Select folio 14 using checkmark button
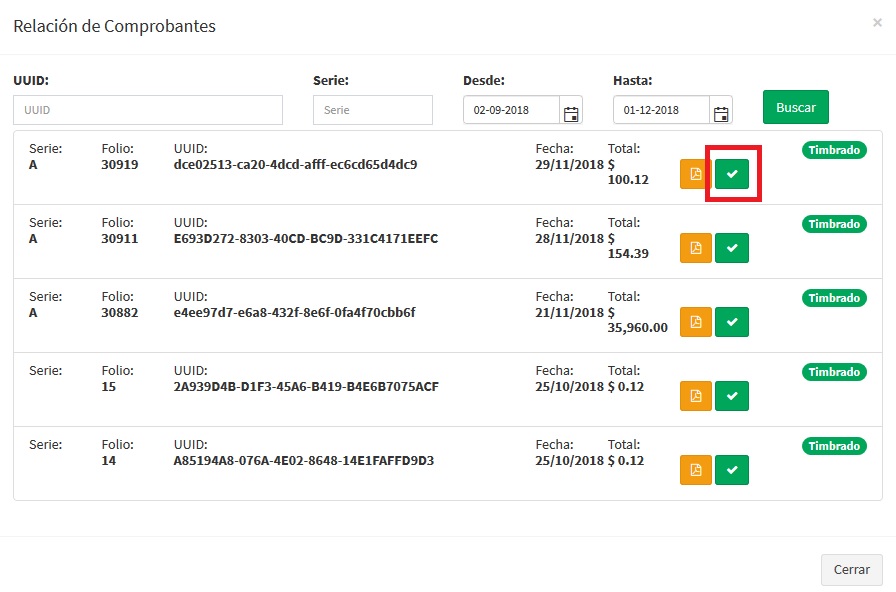Screen dimensions: 896x592 point(732,470)
